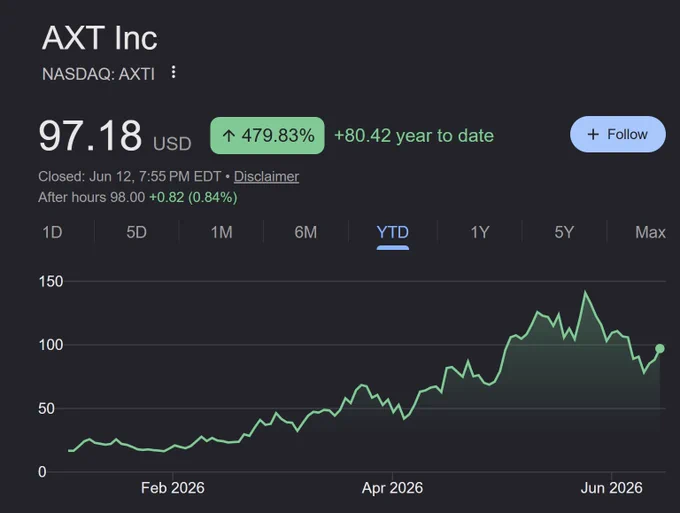This screenshot has width=680, height=513.
Task: Open the Disclaimer link
Action: 266,176
